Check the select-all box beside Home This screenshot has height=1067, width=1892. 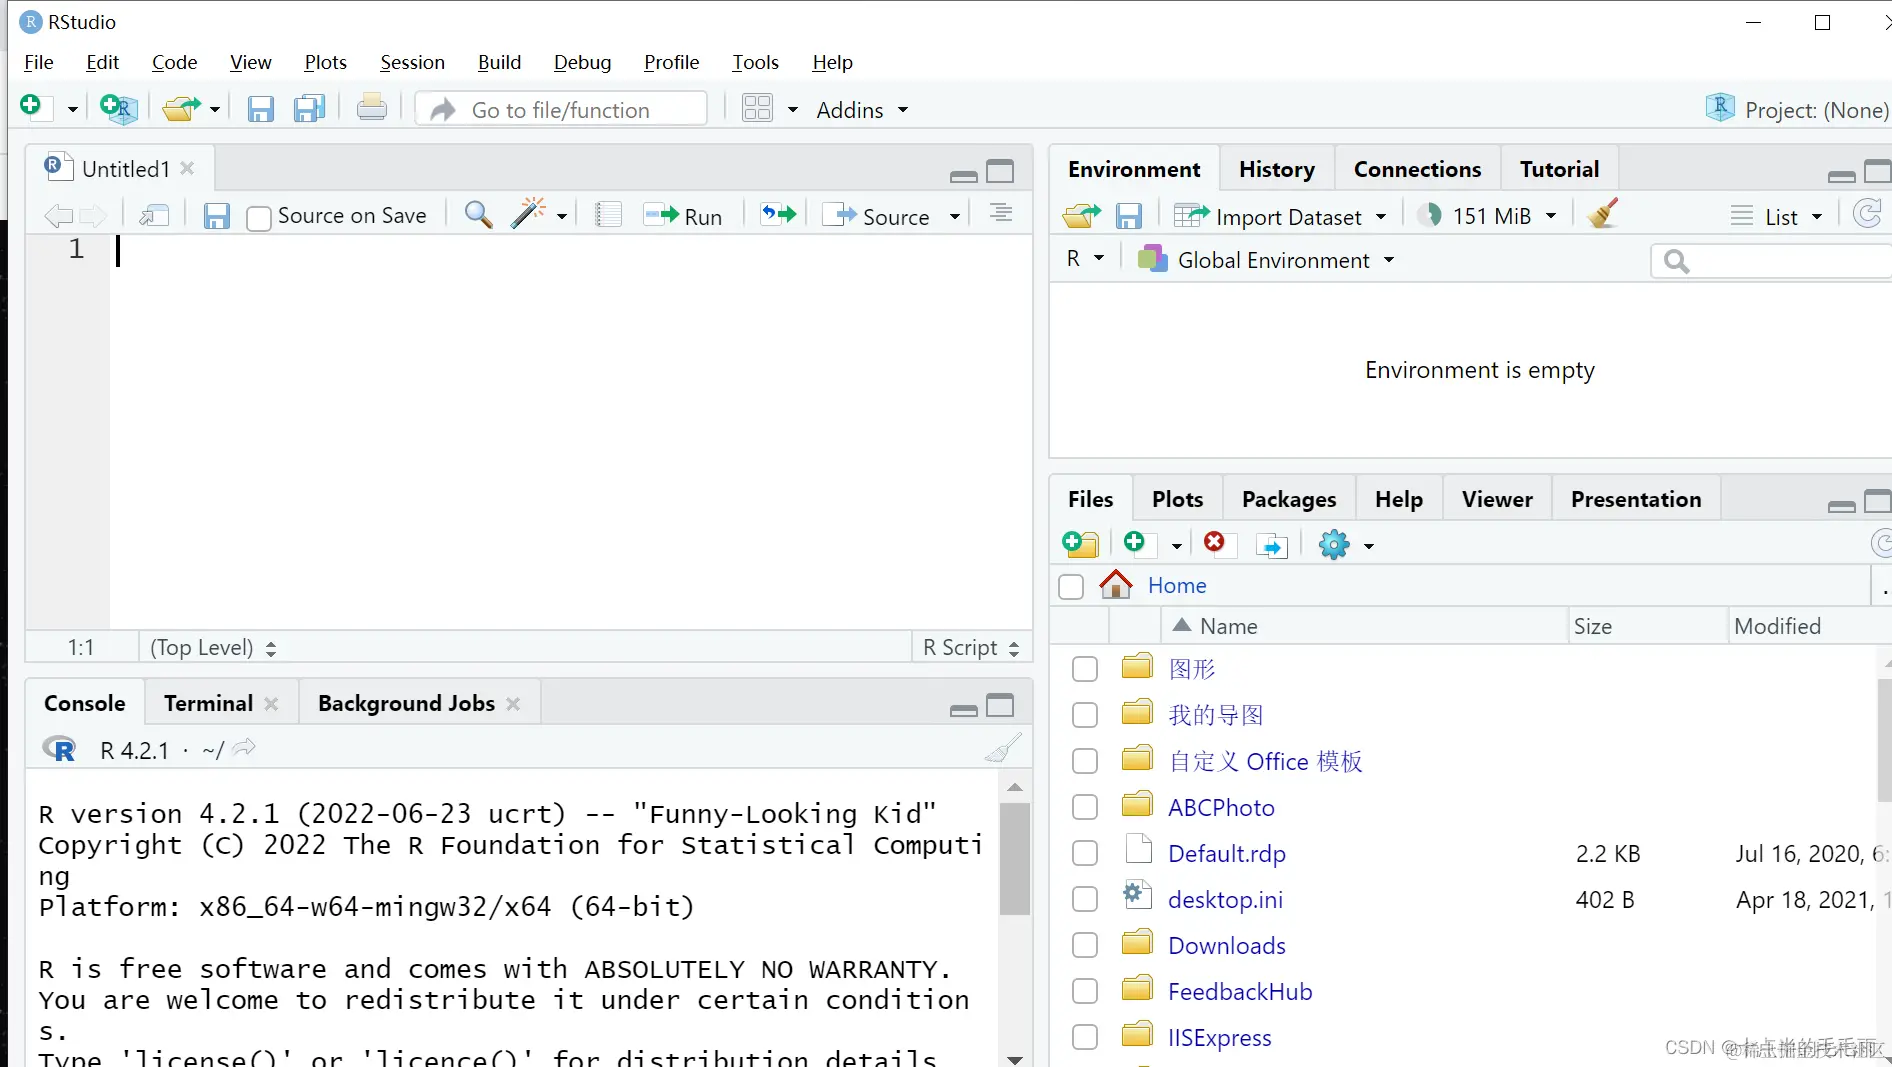[1071, 586]
